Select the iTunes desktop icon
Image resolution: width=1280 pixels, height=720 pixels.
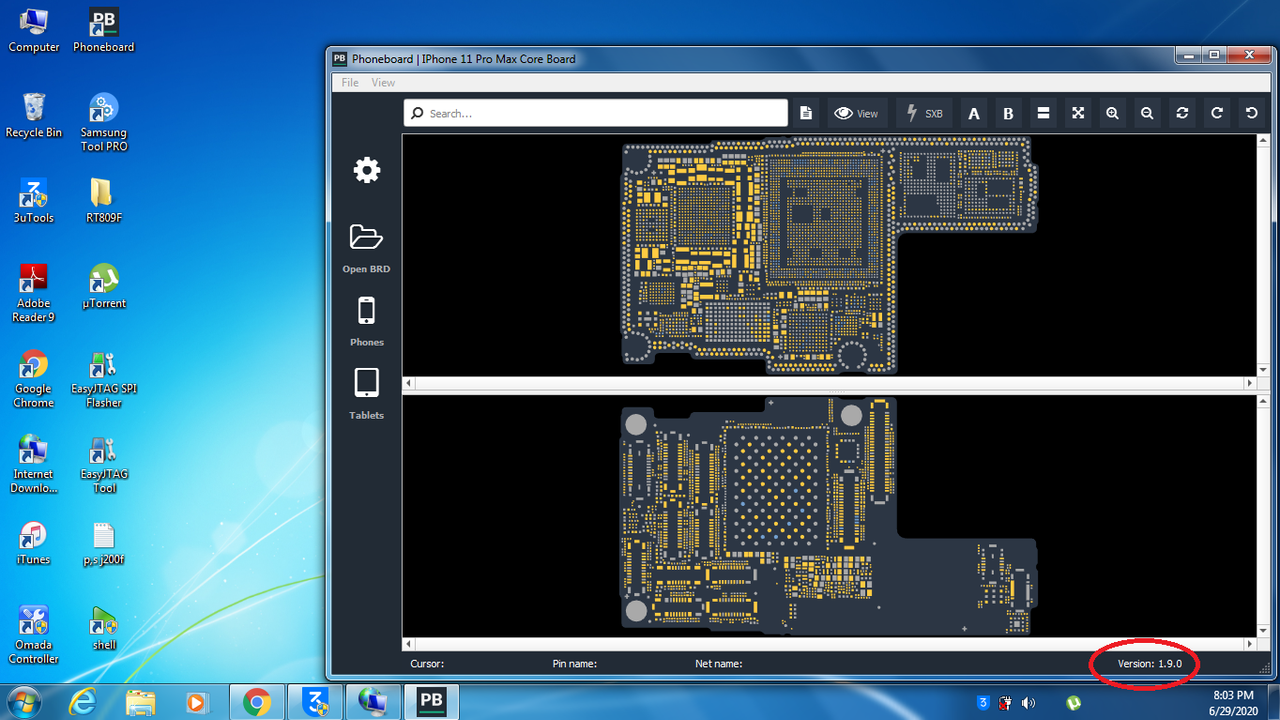[33, 543]
